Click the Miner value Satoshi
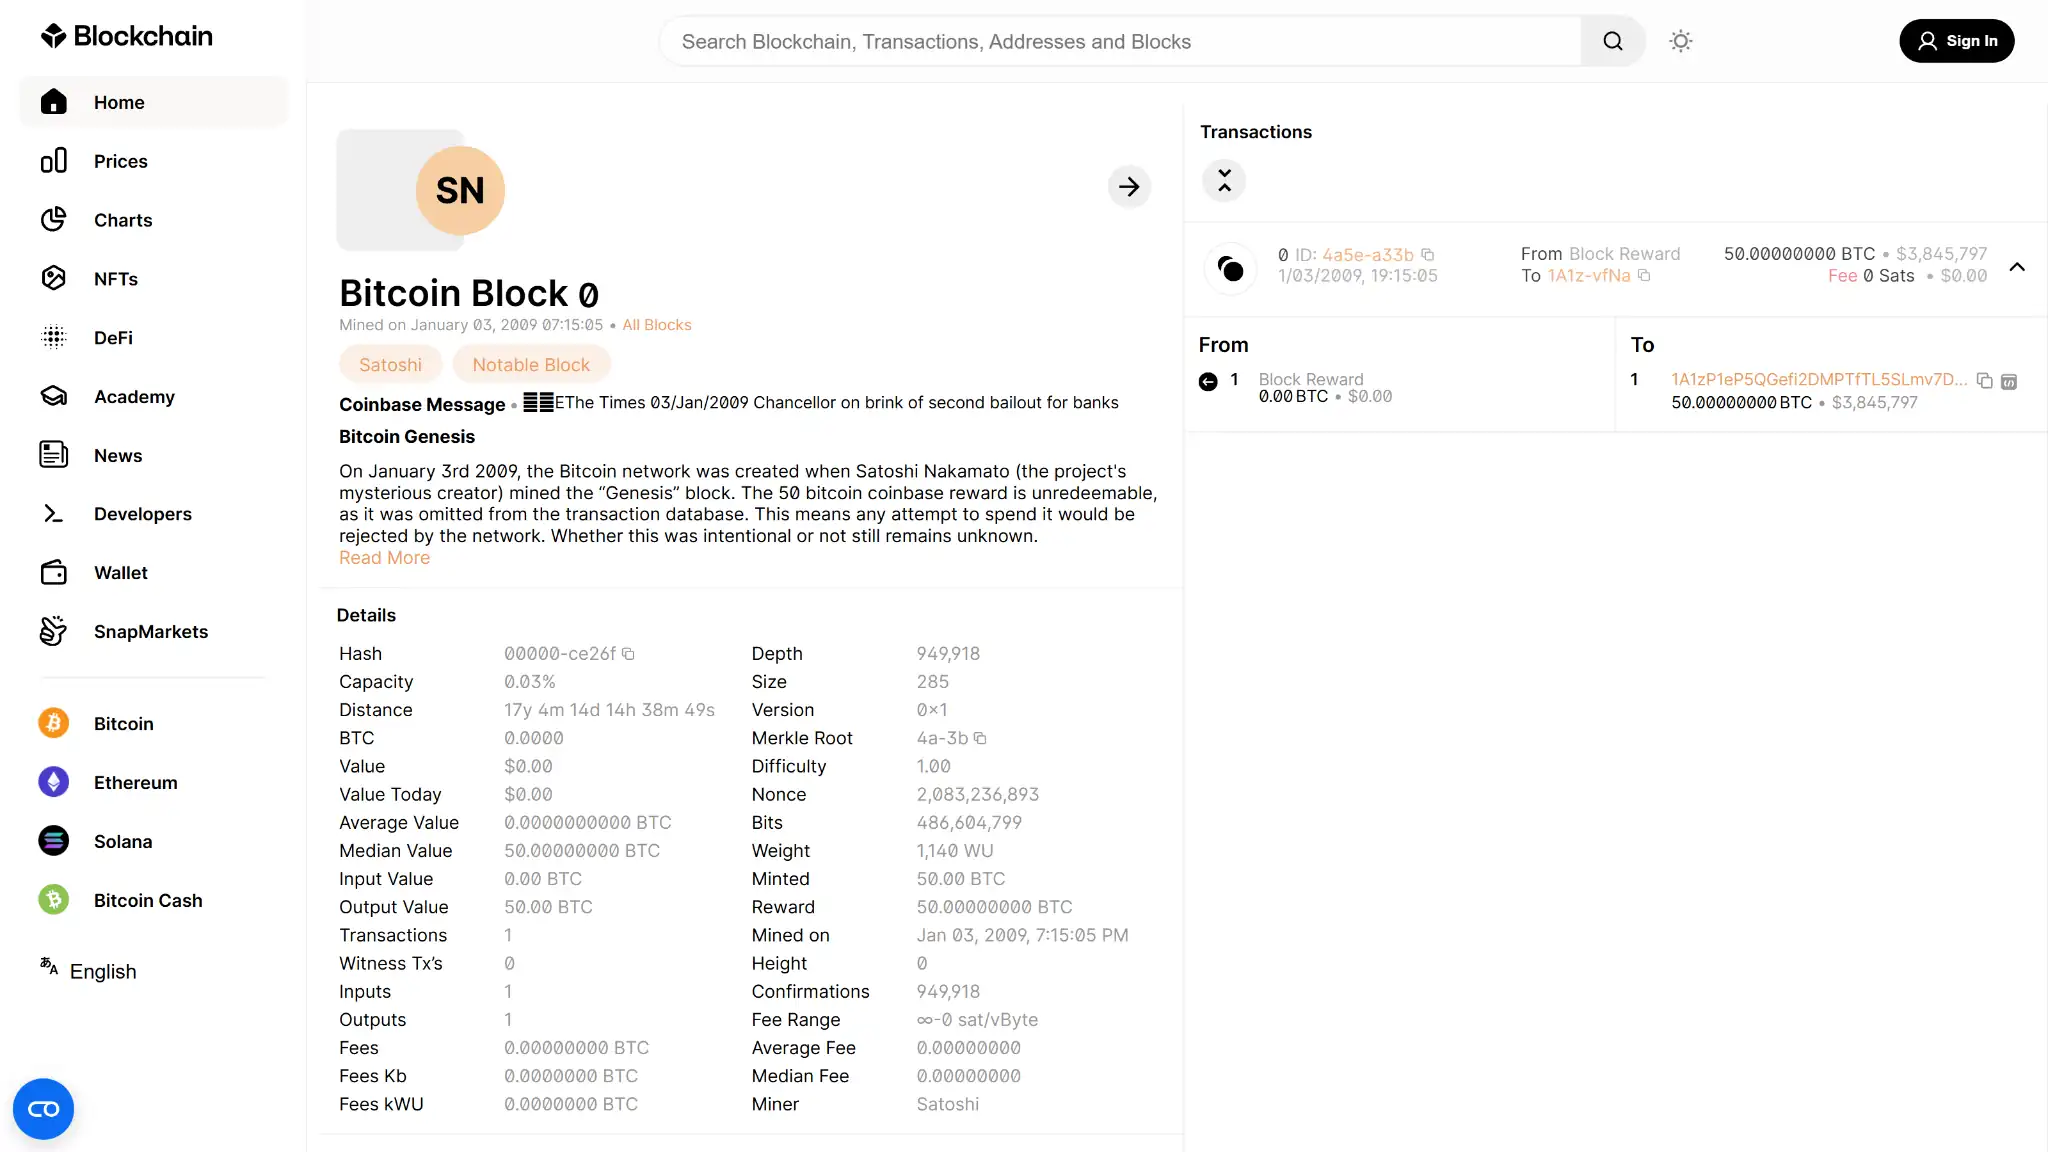The image size is (2048, 1152). coord(947,1105)
